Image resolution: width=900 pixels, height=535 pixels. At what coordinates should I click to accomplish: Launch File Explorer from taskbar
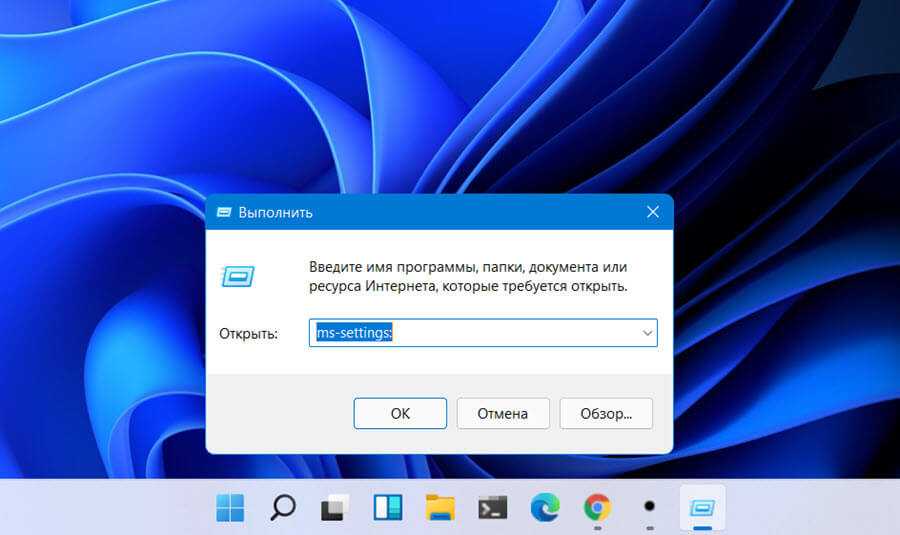tap(440, 507)
